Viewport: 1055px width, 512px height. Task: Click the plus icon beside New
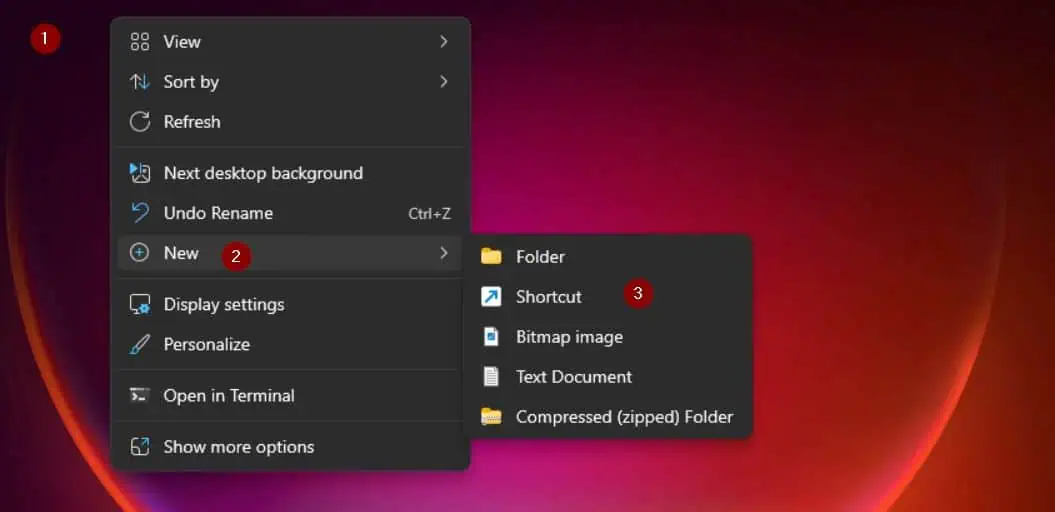[x=139, y=253]
